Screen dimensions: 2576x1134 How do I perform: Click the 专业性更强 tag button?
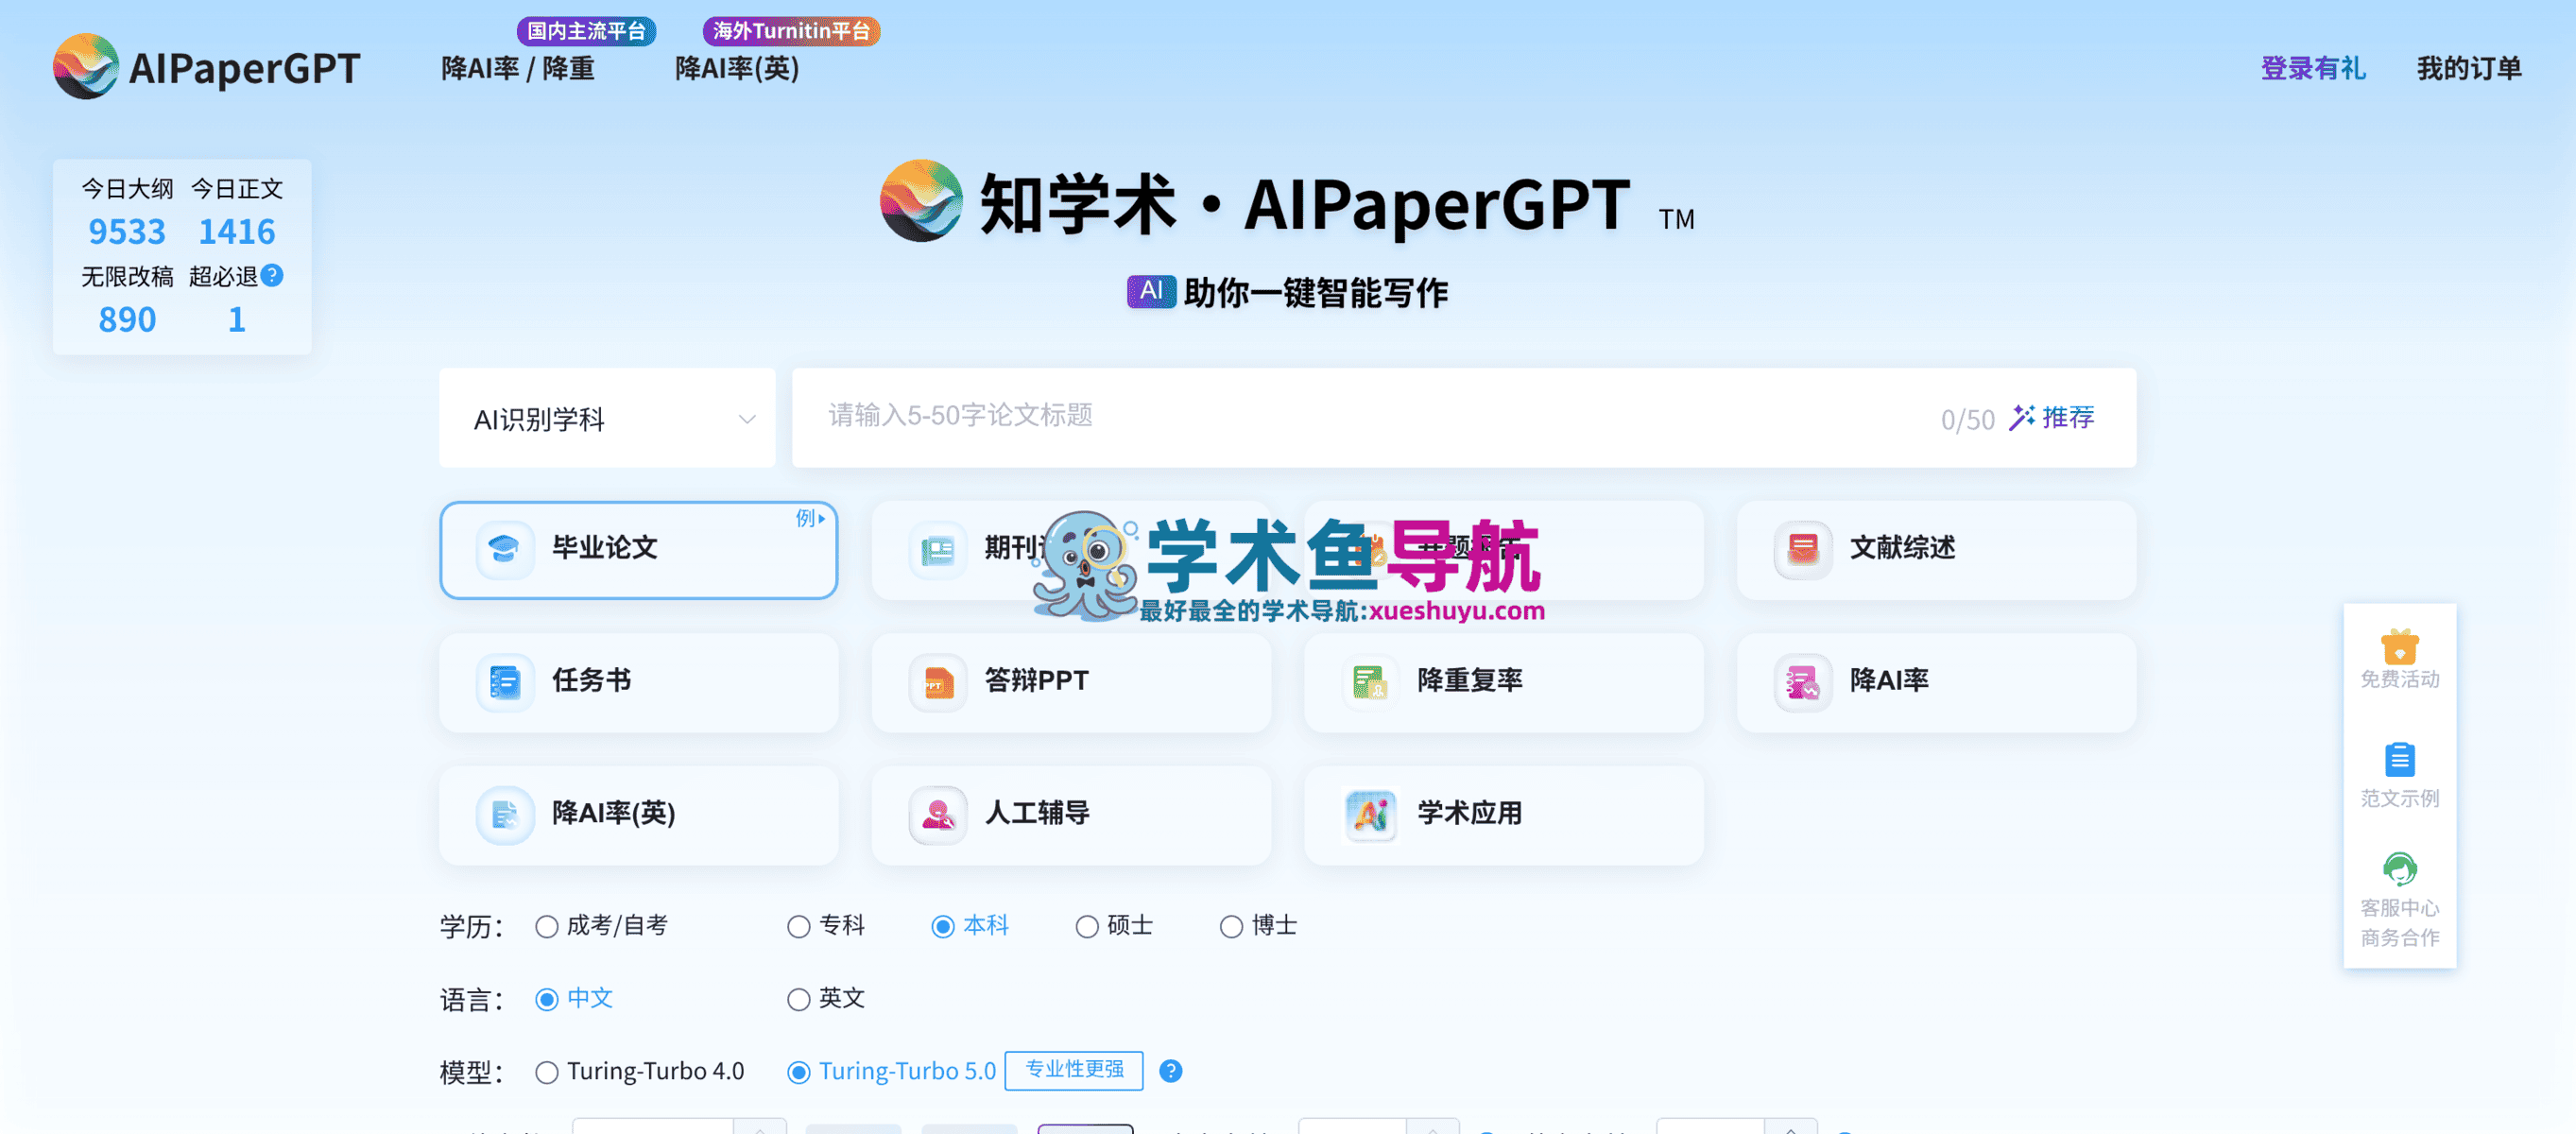tap(1074, 1070)
